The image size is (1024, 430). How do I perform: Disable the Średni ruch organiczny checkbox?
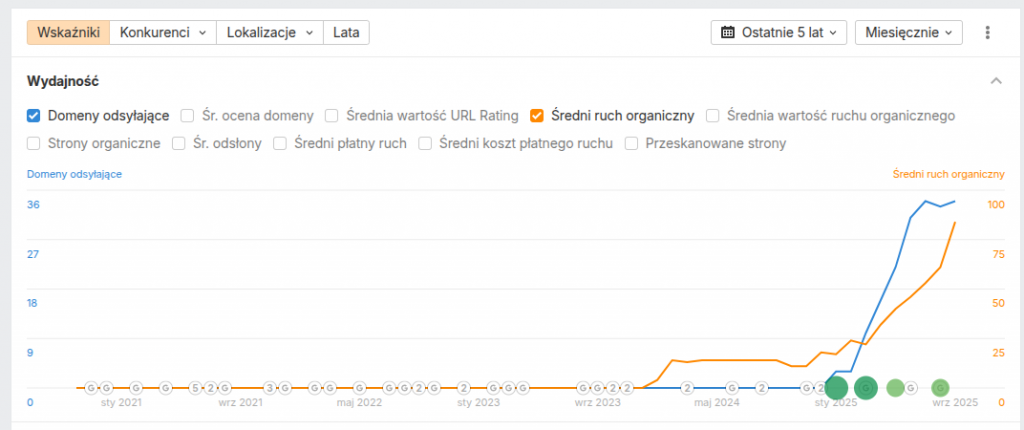[537, 115]
